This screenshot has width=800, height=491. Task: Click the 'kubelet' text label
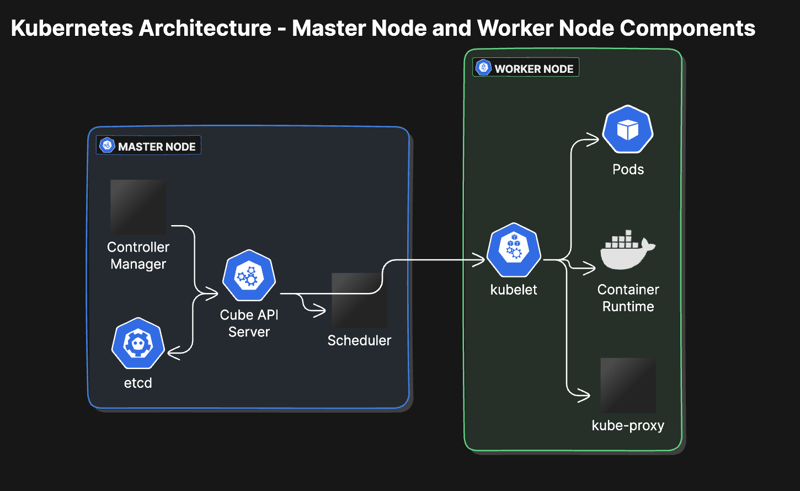(x=513, y=290)
